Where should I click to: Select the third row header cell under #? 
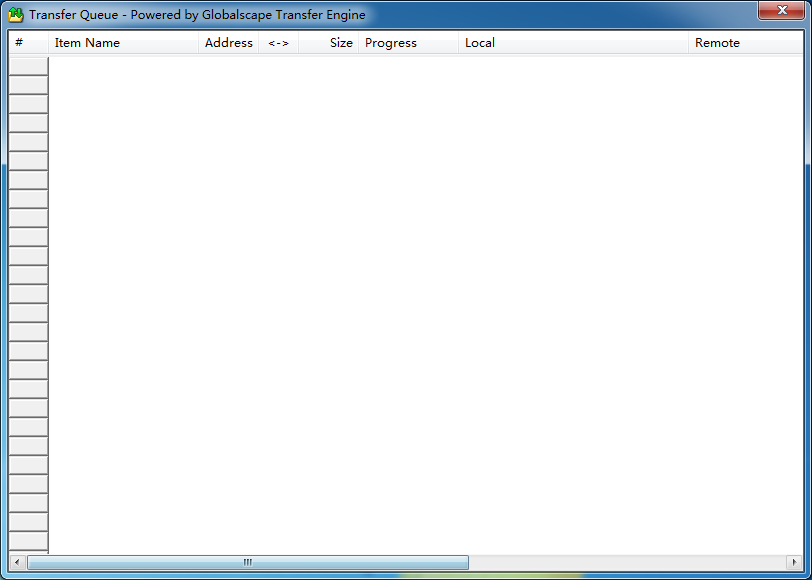coord(28,104)
